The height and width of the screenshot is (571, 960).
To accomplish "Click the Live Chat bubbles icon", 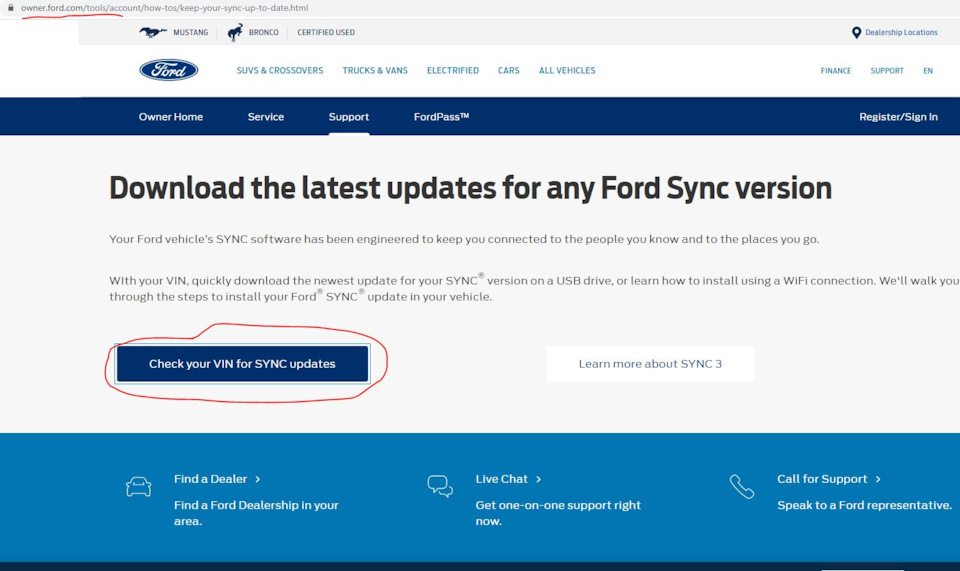I will click(440, 486).
